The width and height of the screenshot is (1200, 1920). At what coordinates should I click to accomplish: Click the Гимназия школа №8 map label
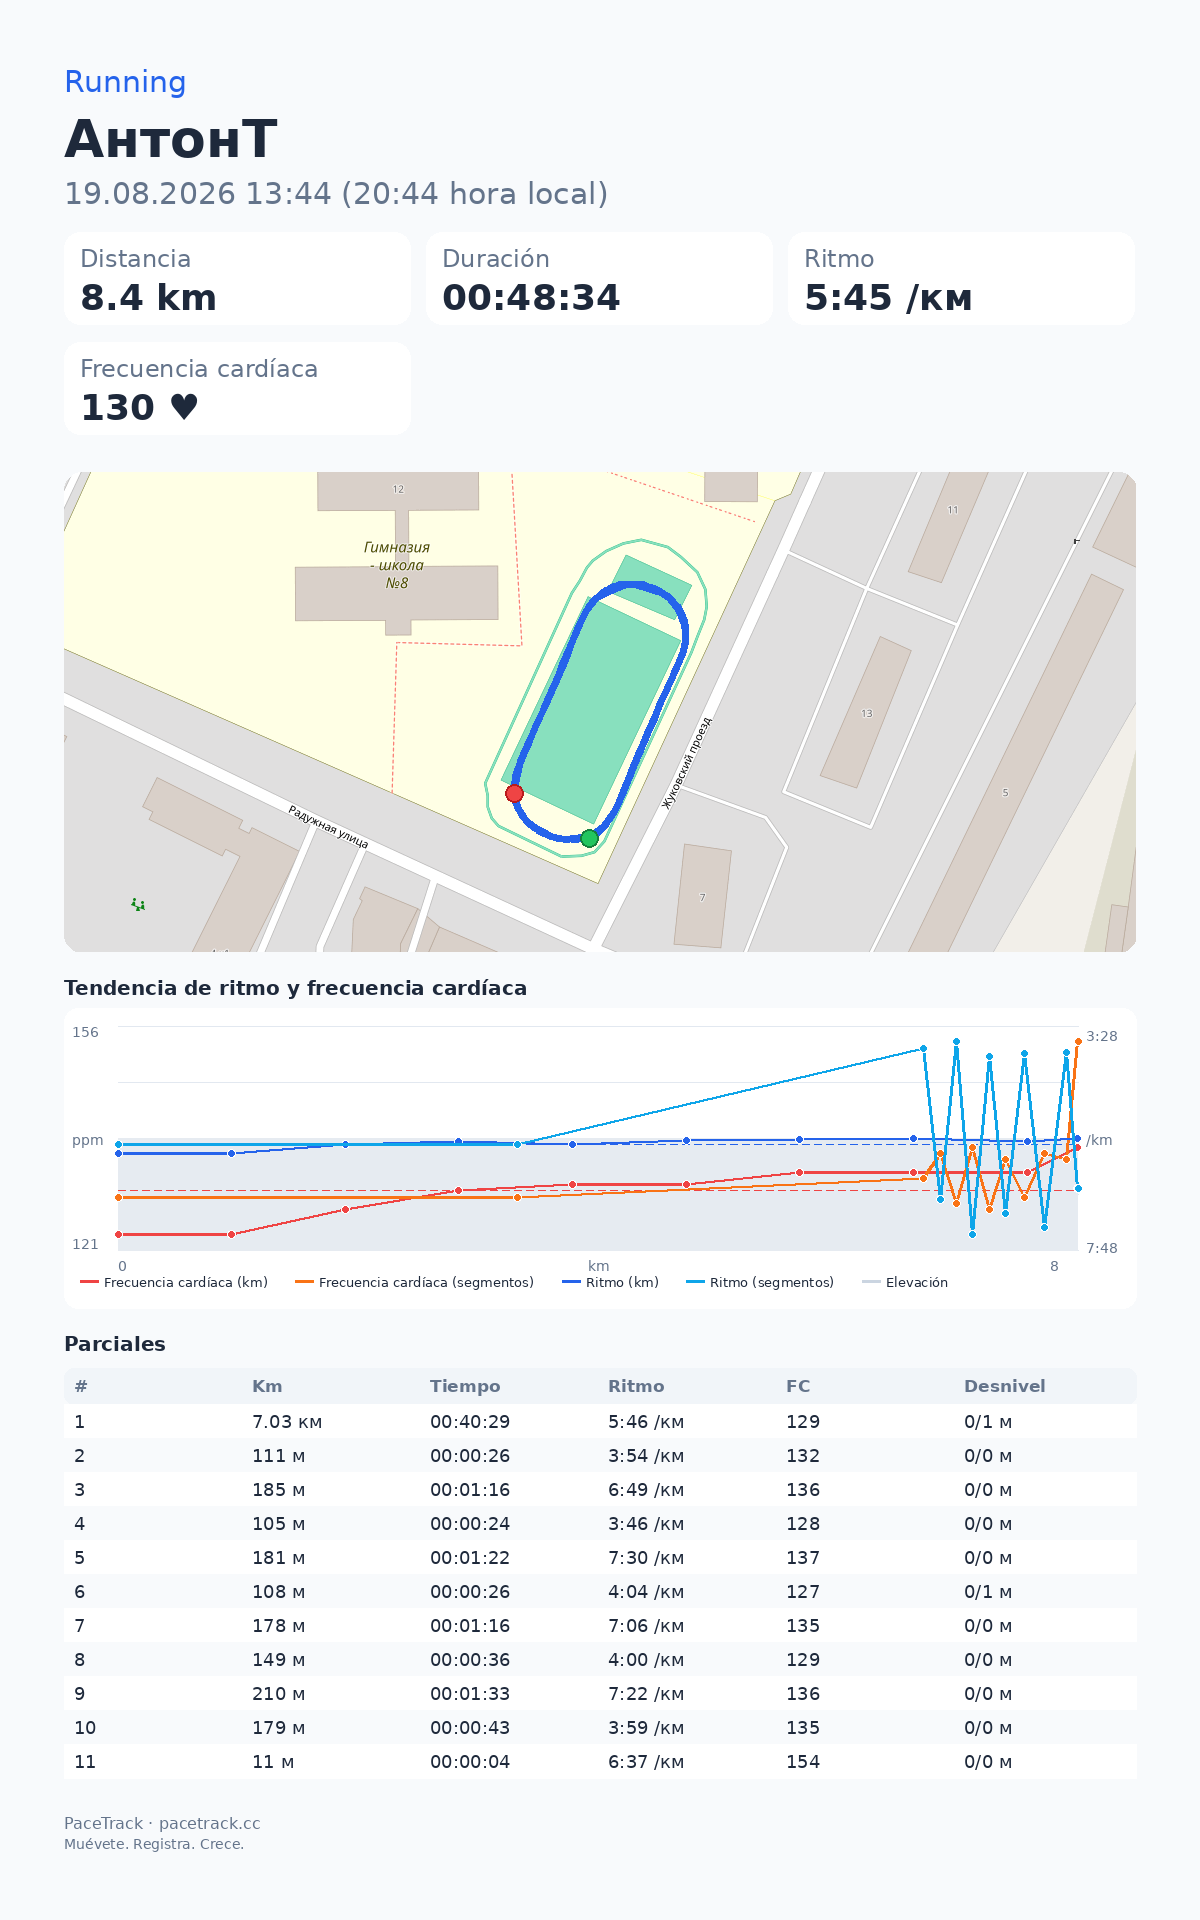[x=397, y=565]
